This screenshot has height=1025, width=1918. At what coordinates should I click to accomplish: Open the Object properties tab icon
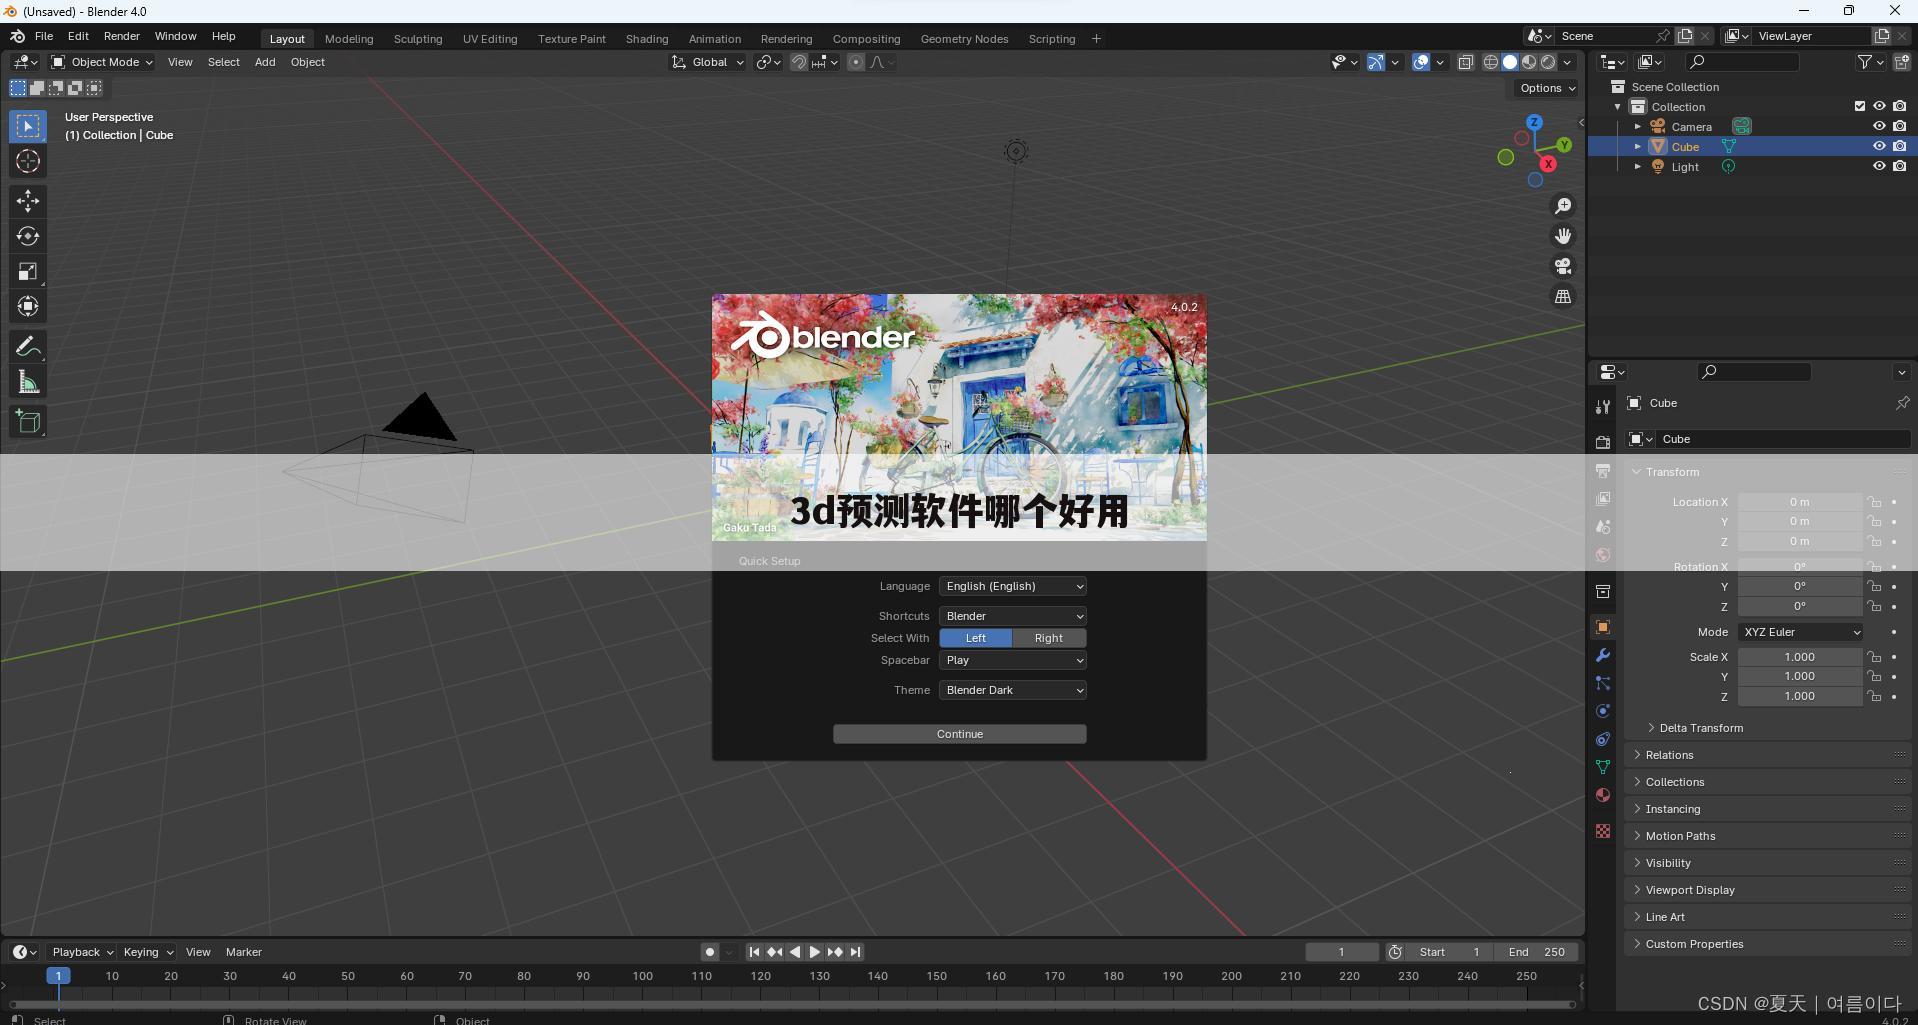[1603, 627]
